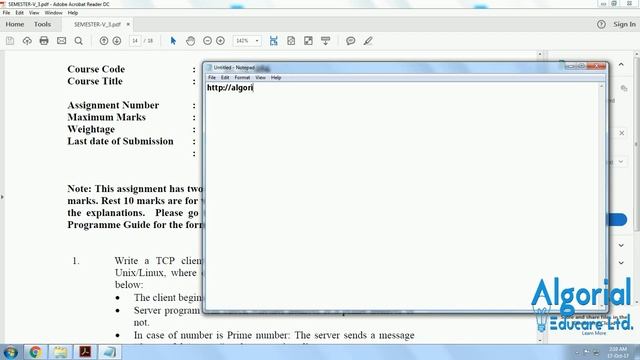Image resolution: width=640 pixels, height=360 pixels.
Task: Open Chrome from the taskbar
Action: [35, 352]
